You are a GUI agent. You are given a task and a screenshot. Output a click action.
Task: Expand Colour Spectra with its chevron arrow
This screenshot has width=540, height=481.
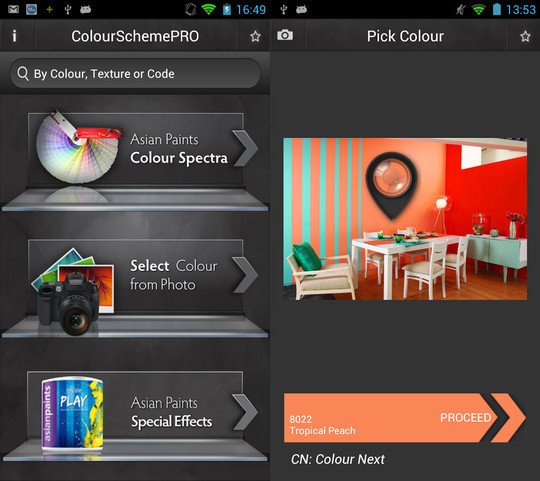click(x=245, y=148)
